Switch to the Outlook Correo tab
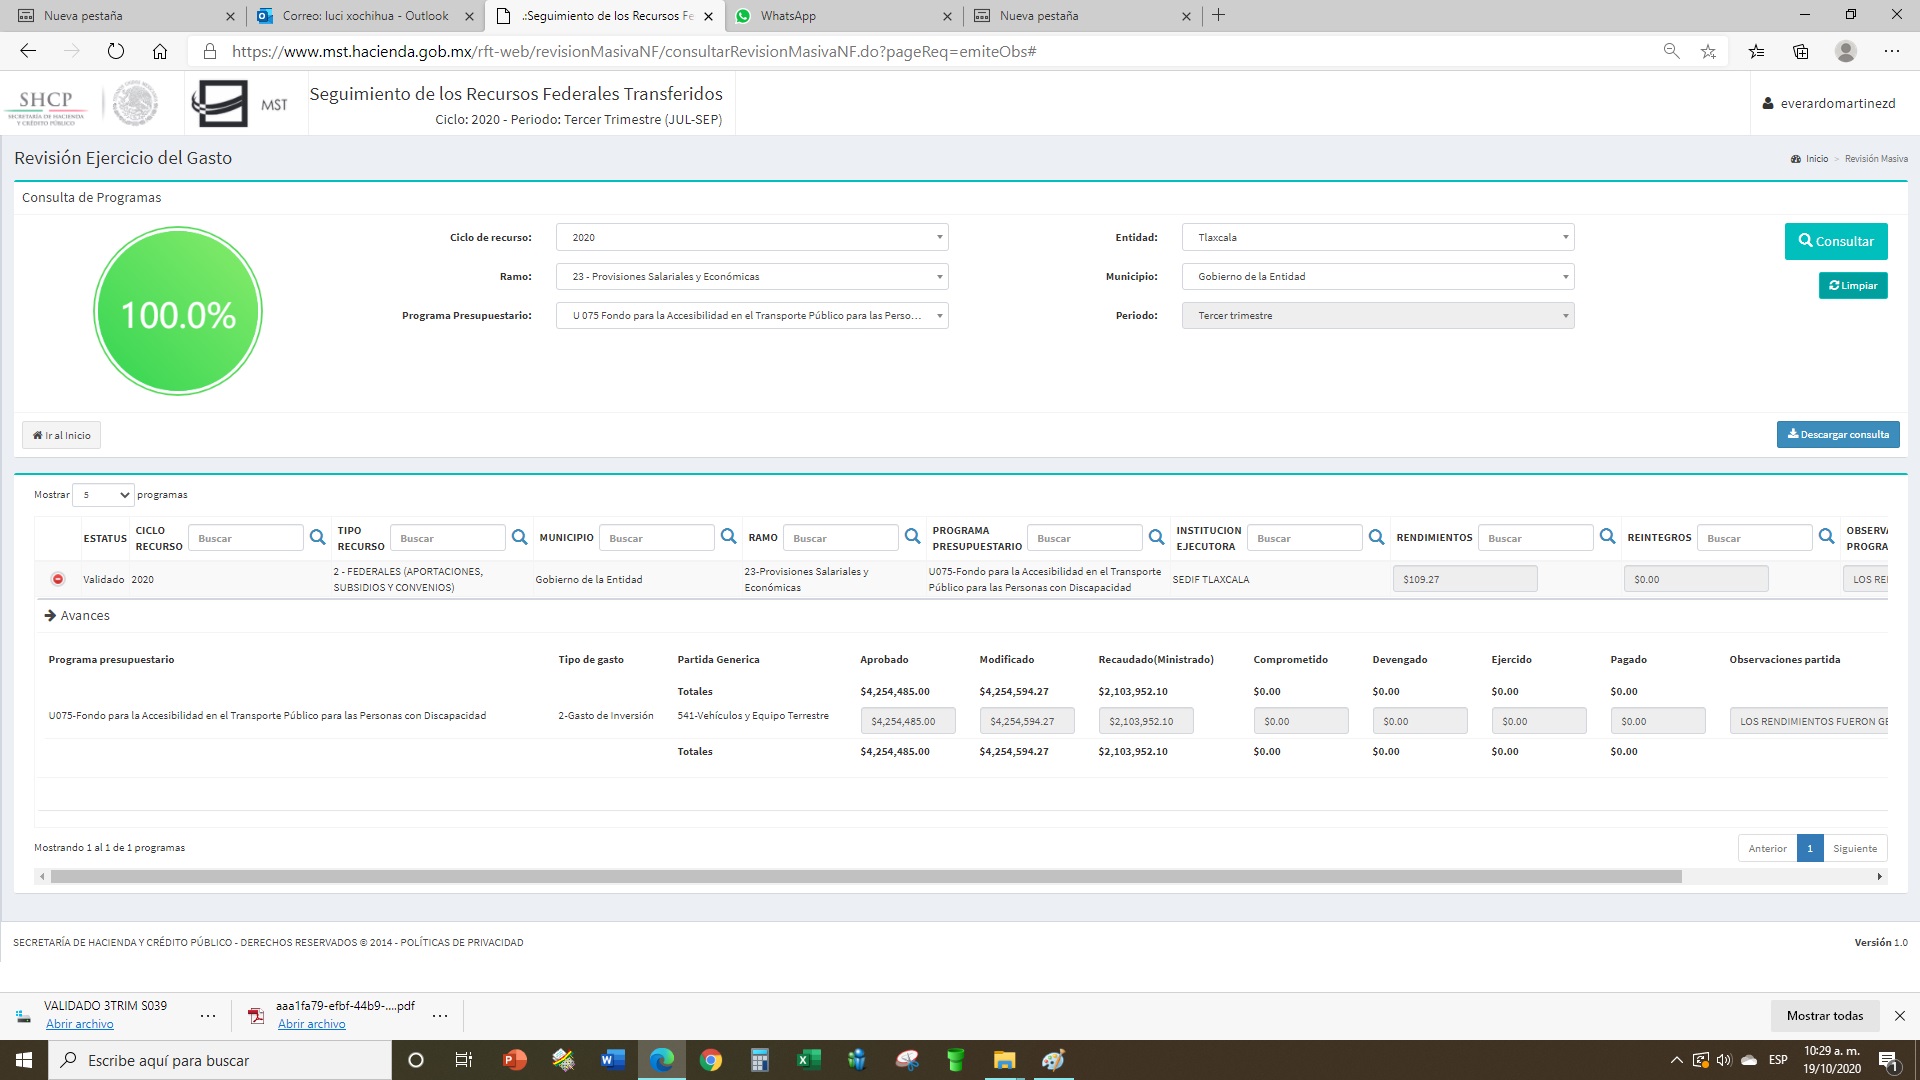The image size is (1920, 1080). (365, 16)
